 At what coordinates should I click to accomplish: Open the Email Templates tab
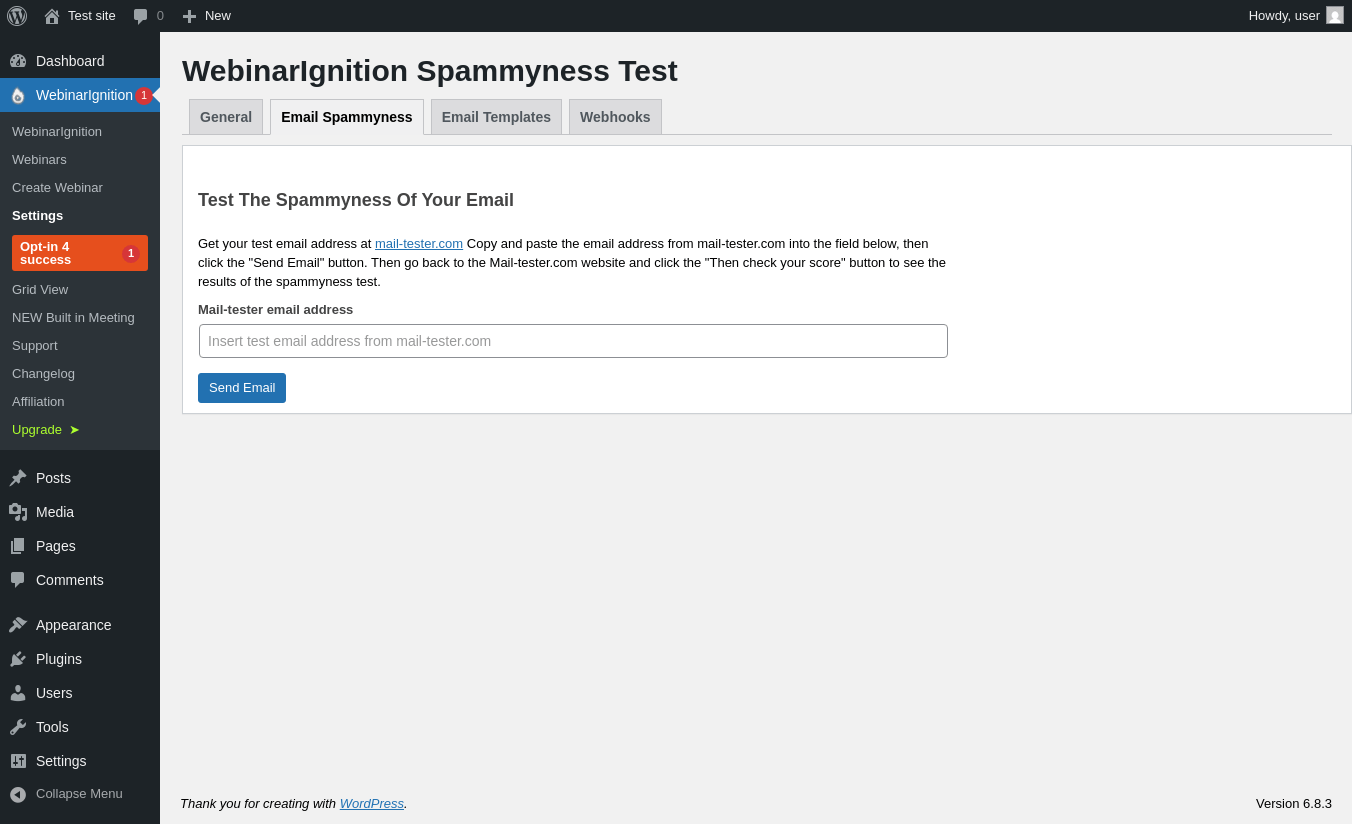[x=496, y=117]
